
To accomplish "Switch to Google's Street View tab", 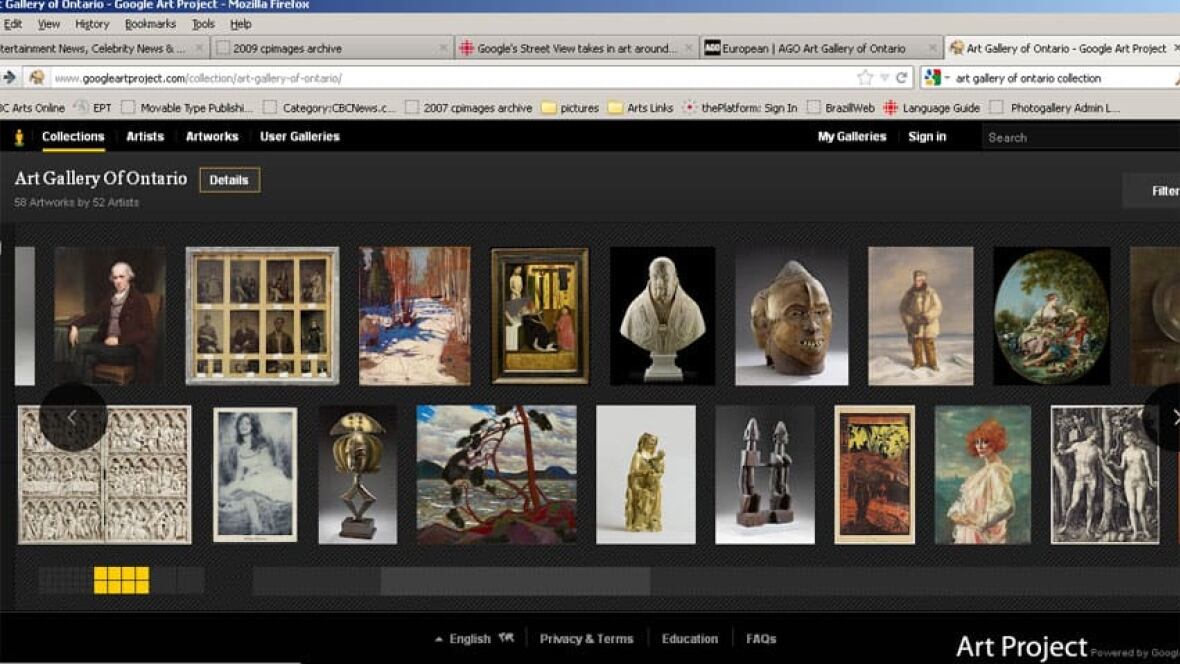I will pos(576,48).
